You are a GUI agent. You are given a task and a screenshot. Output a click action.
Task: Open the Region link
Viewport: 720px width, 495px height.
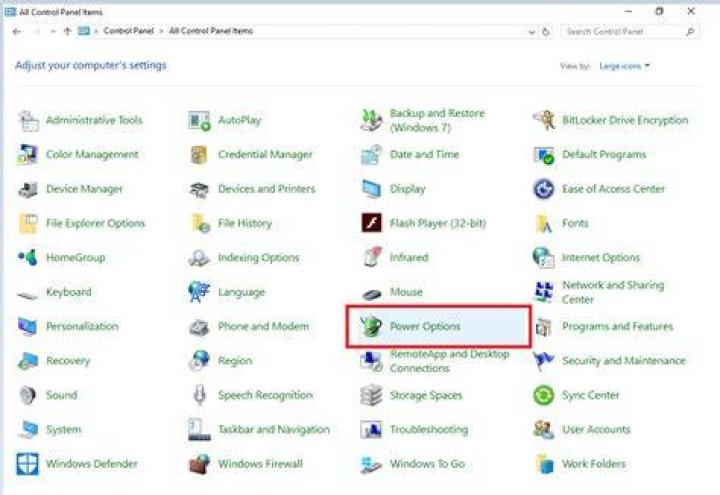[235, 361]
